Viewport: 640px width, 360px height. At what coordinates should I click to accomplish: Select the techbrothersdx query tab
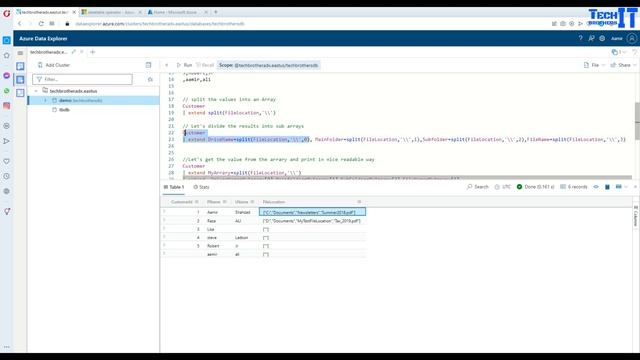(x=49, y=52)
